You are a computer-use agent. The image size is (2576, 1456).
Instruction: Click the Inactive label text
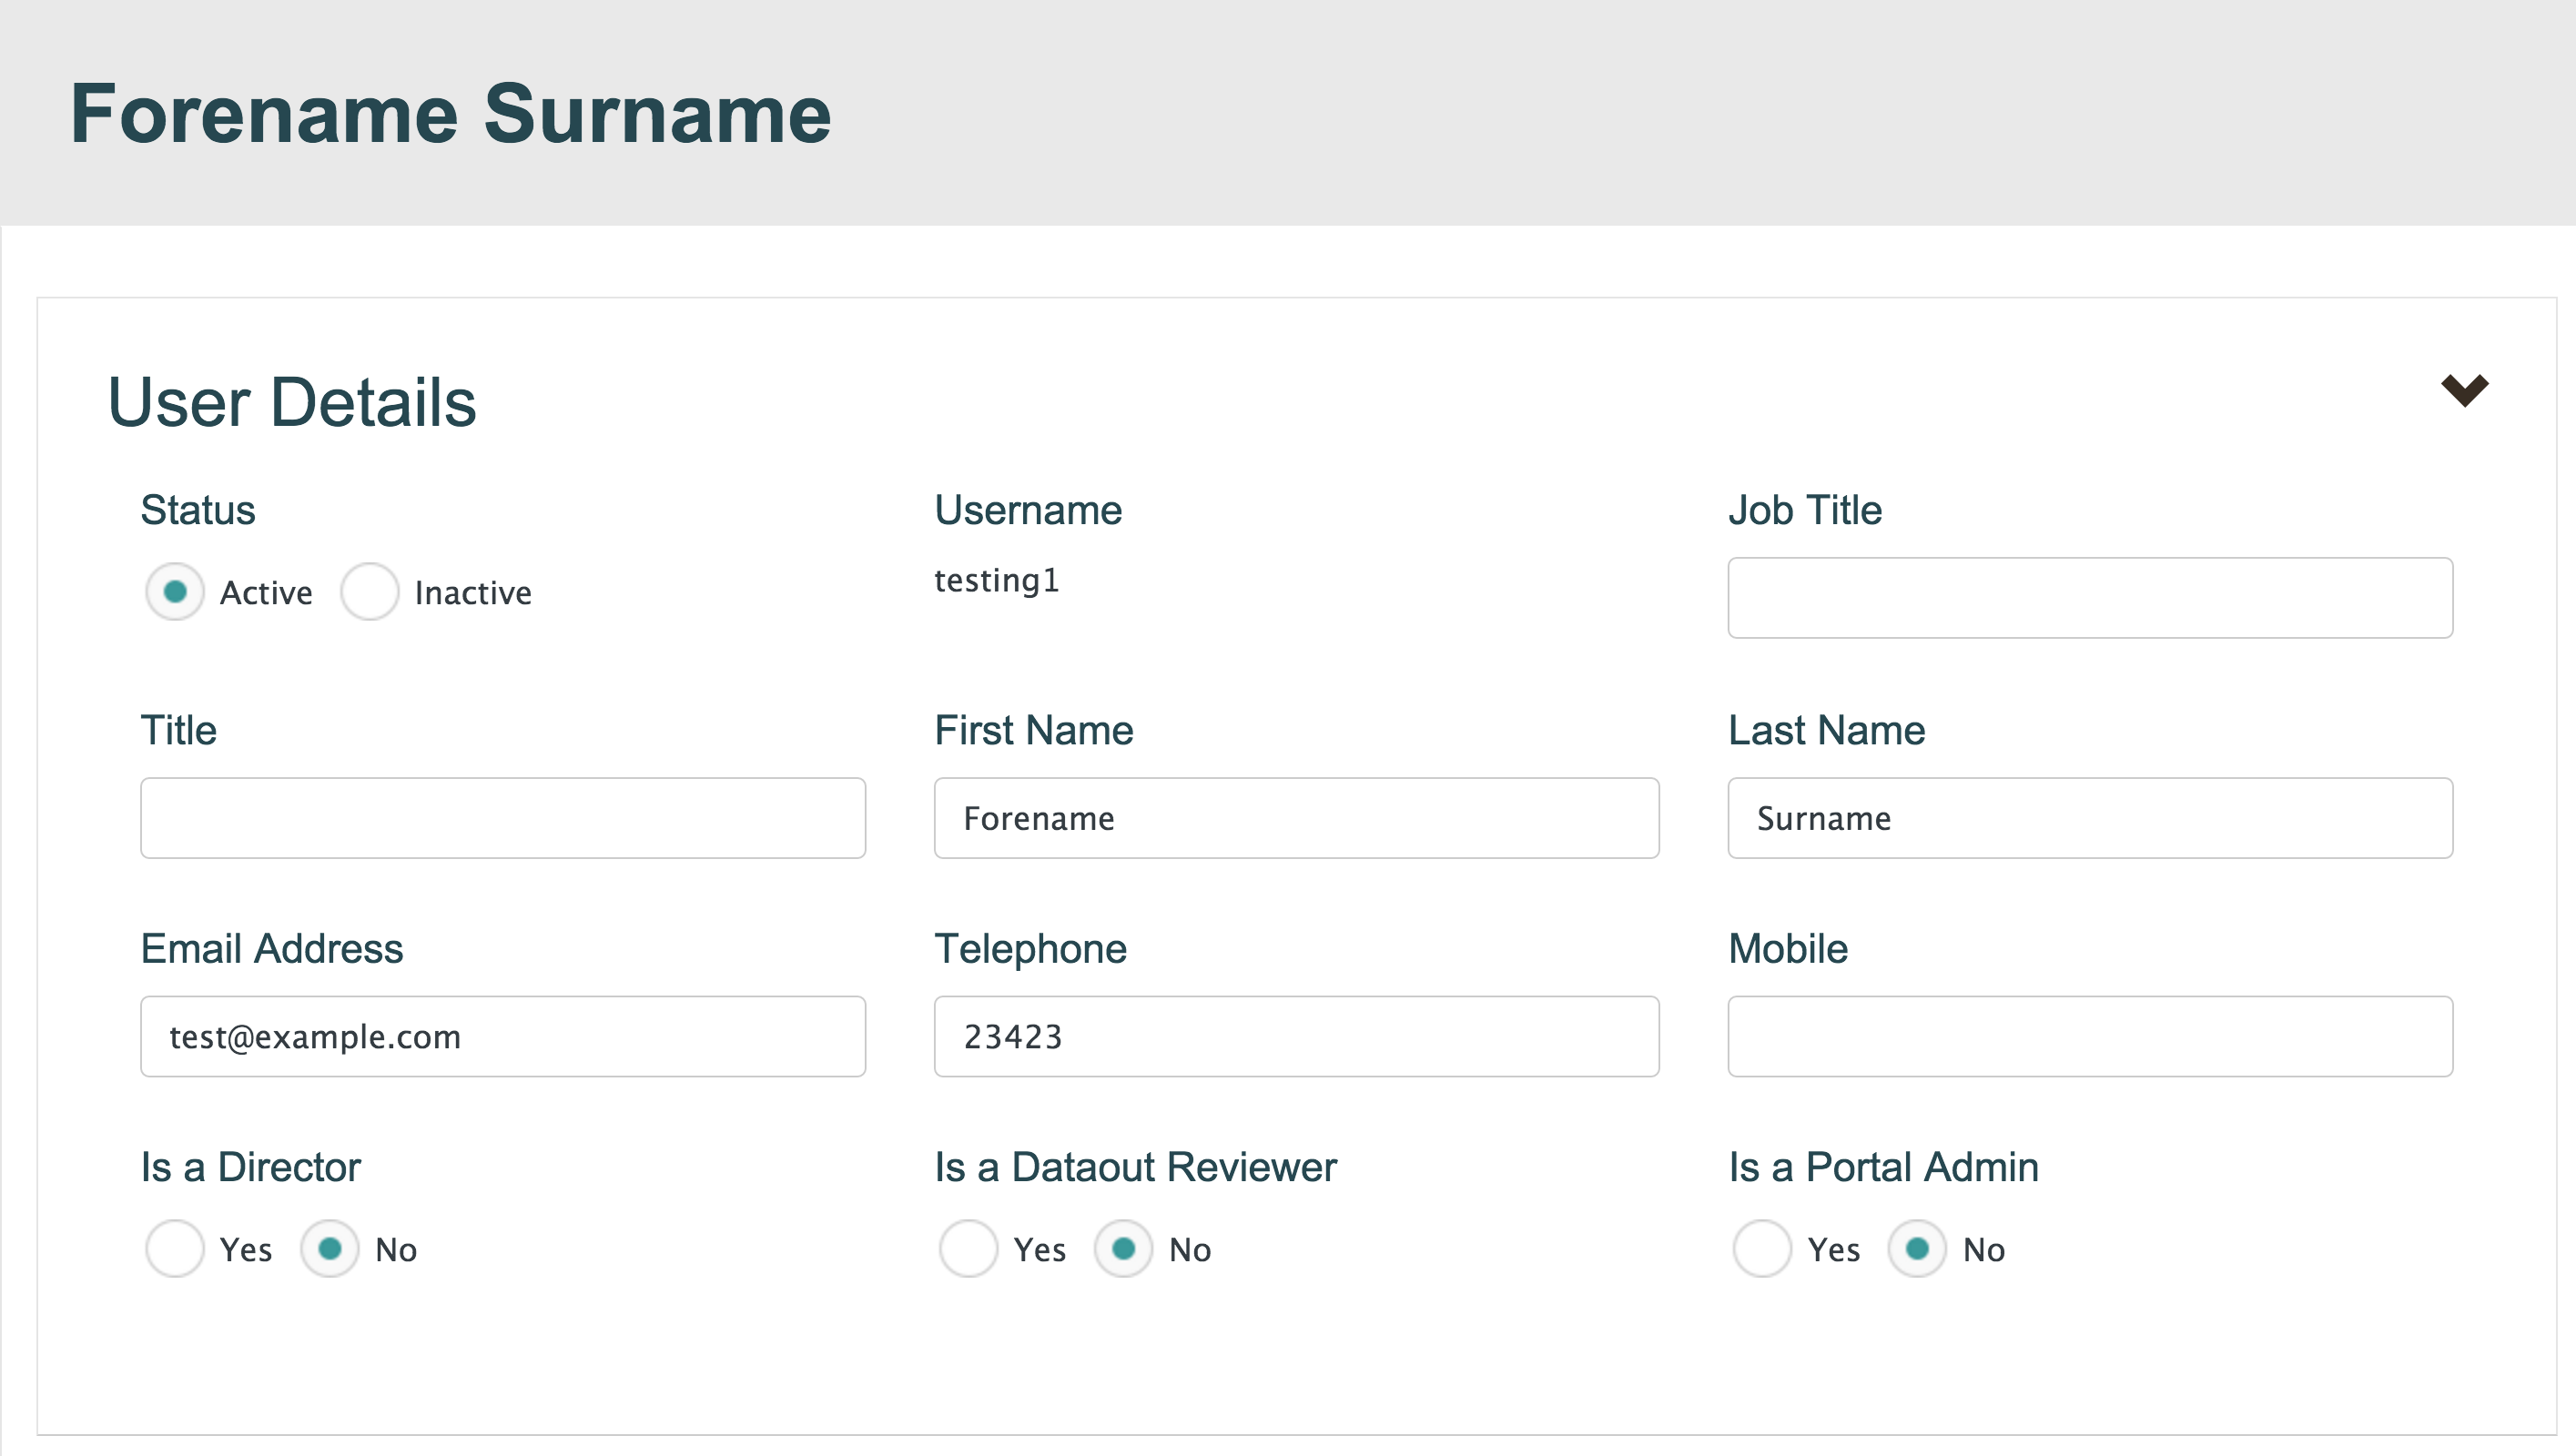tap(473, 593)
